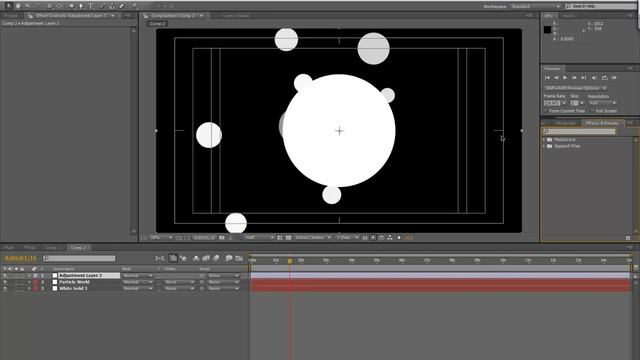Open Active Camera view dropdown
Viewport: 640px width, 360px height.
(312, 238)
